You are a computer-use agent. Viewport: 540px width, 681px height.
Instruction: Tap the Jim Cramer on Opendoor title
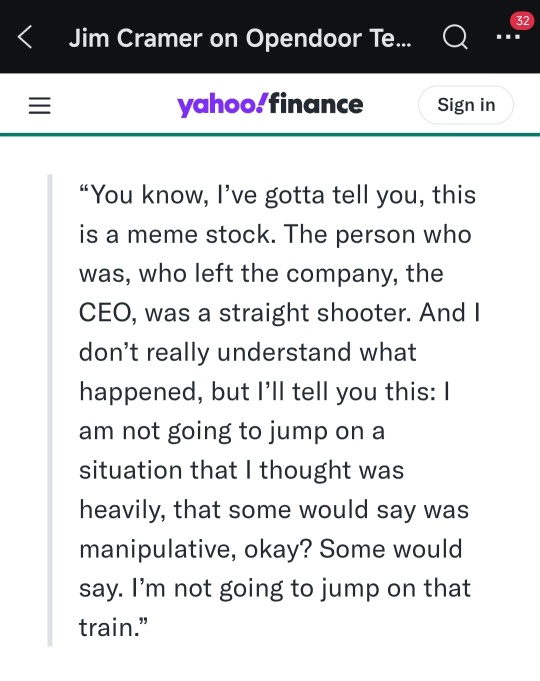[x=240, y=38]
